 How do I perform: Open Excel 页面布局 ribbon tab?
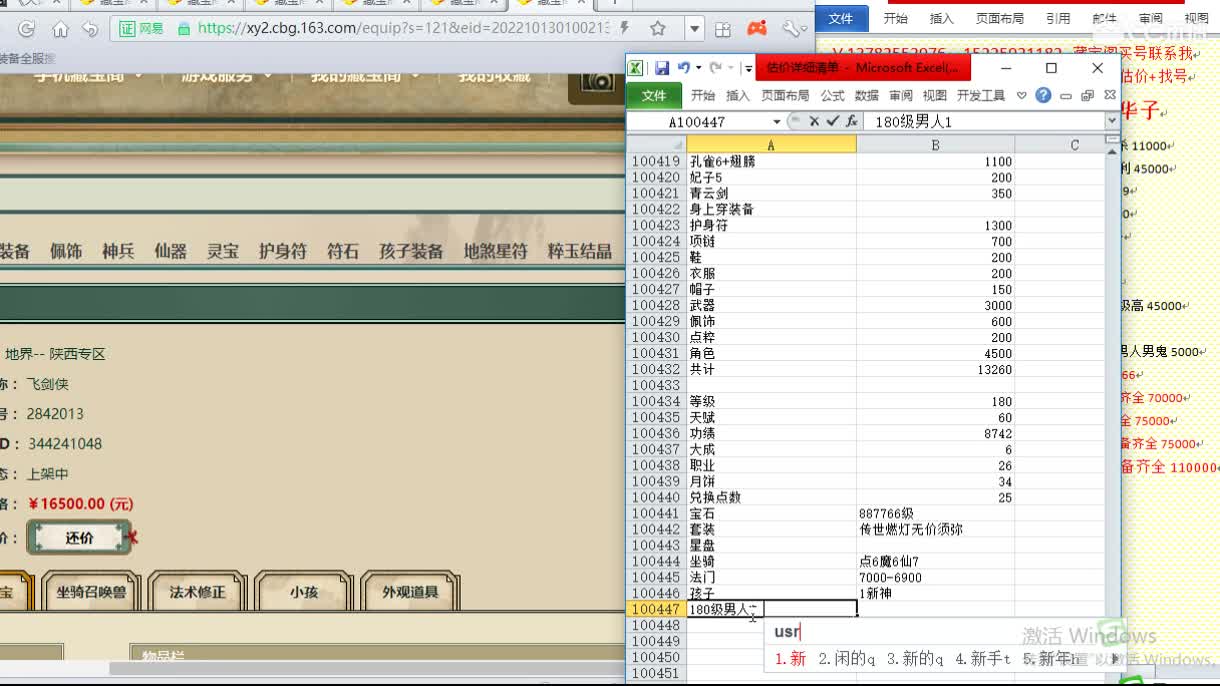coord(785,96)
